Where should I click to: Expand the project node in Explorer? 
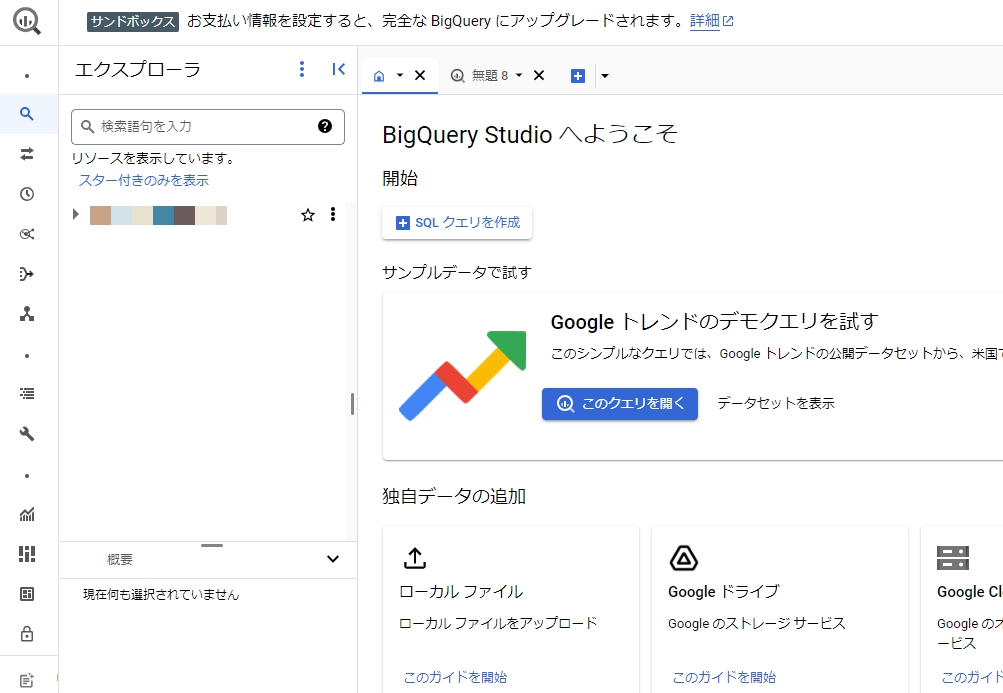(75, 214)
